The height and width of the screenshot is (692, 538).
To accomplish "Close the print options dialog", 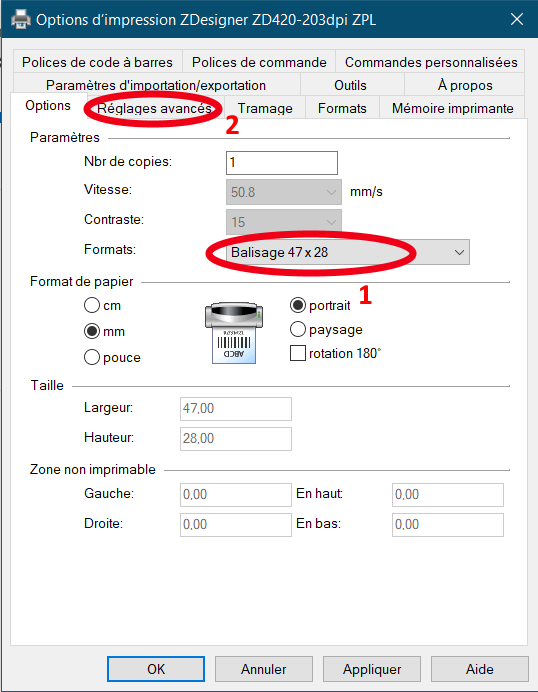I will coord(516,19).
